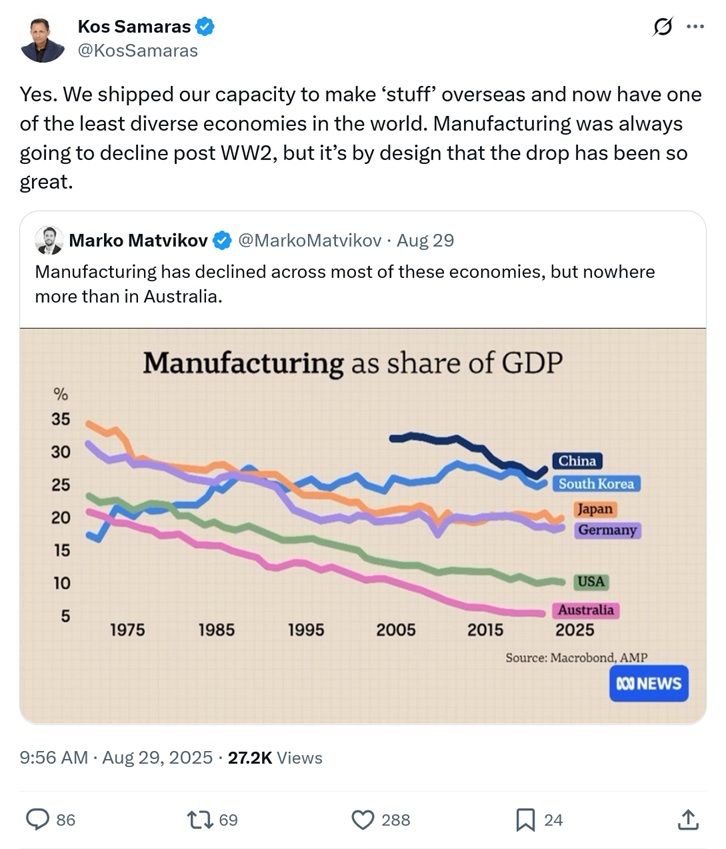Click the Marko Matvikov quoted author name
Viewport: 726px width, 849px height.
139,240
